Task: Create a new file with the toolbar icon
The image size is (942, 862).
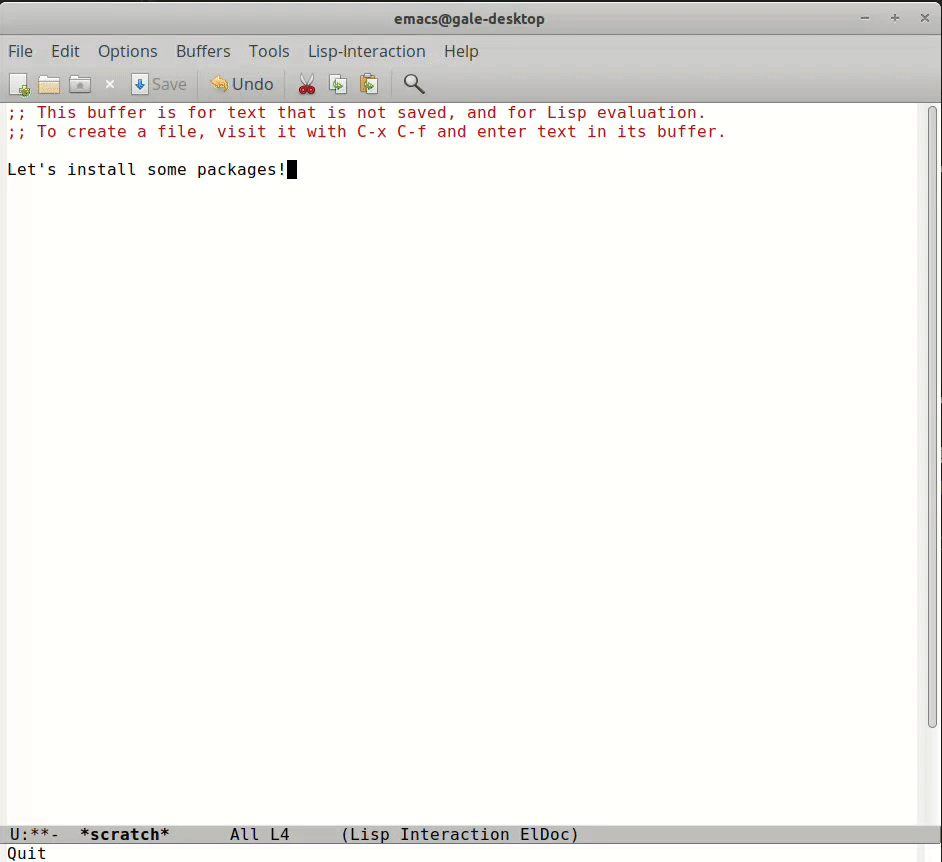Action: pyautogui.click(x=18, y=84)
